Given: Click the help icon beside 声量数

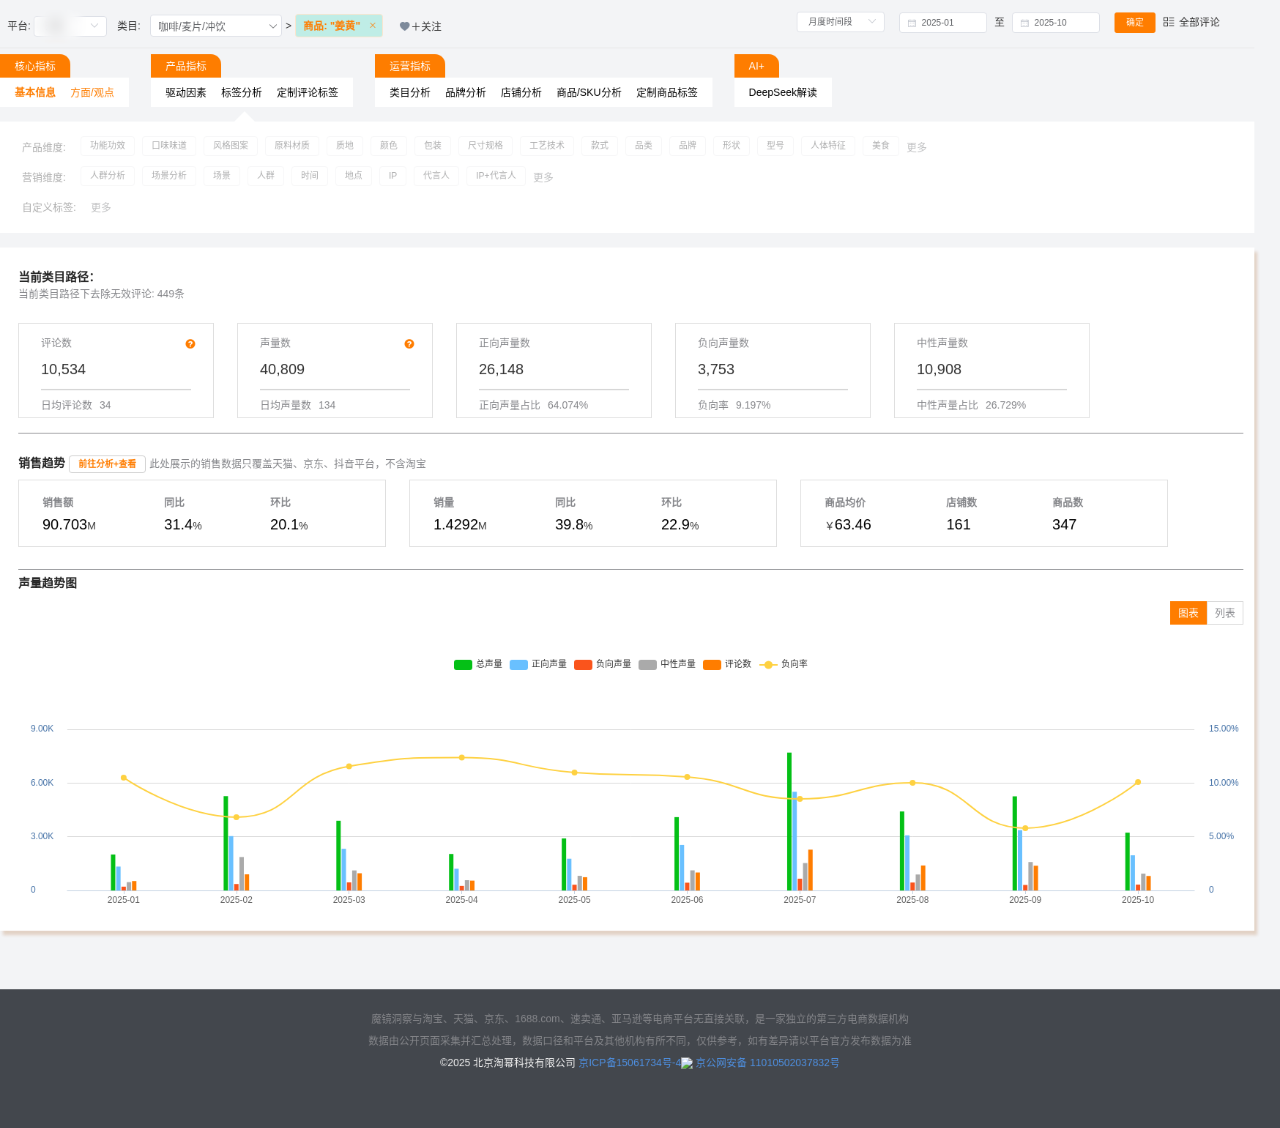Looking at the screenshot, I should (409, 344).
